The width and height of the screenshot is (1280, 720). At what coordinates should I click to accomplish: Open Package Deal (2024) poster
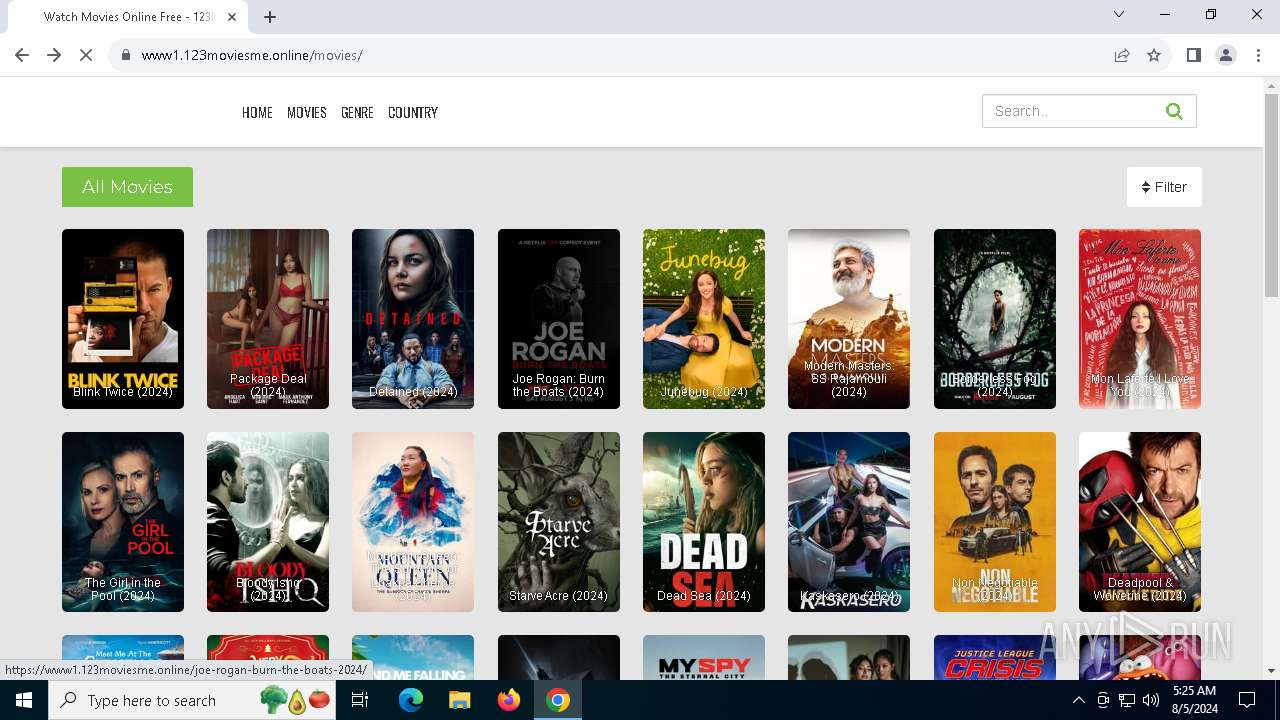coord(268,319)
